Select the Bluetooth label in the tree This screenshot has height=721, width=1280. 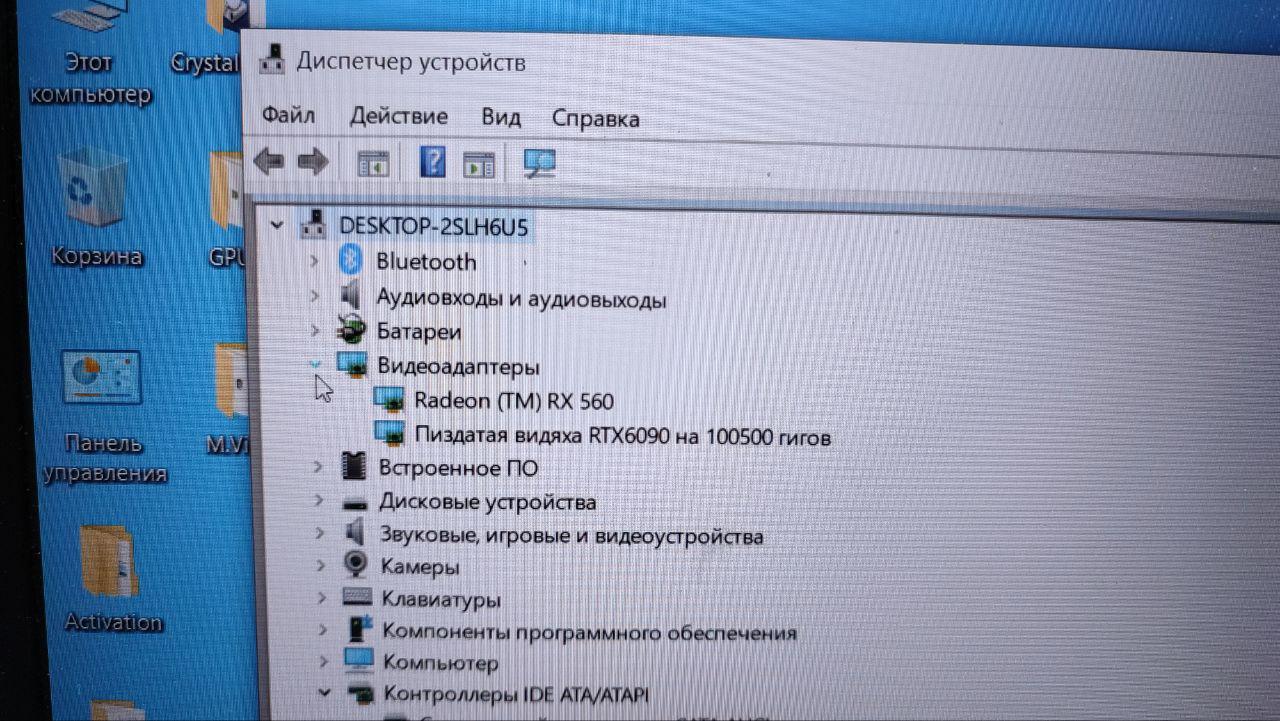point(426,262)
